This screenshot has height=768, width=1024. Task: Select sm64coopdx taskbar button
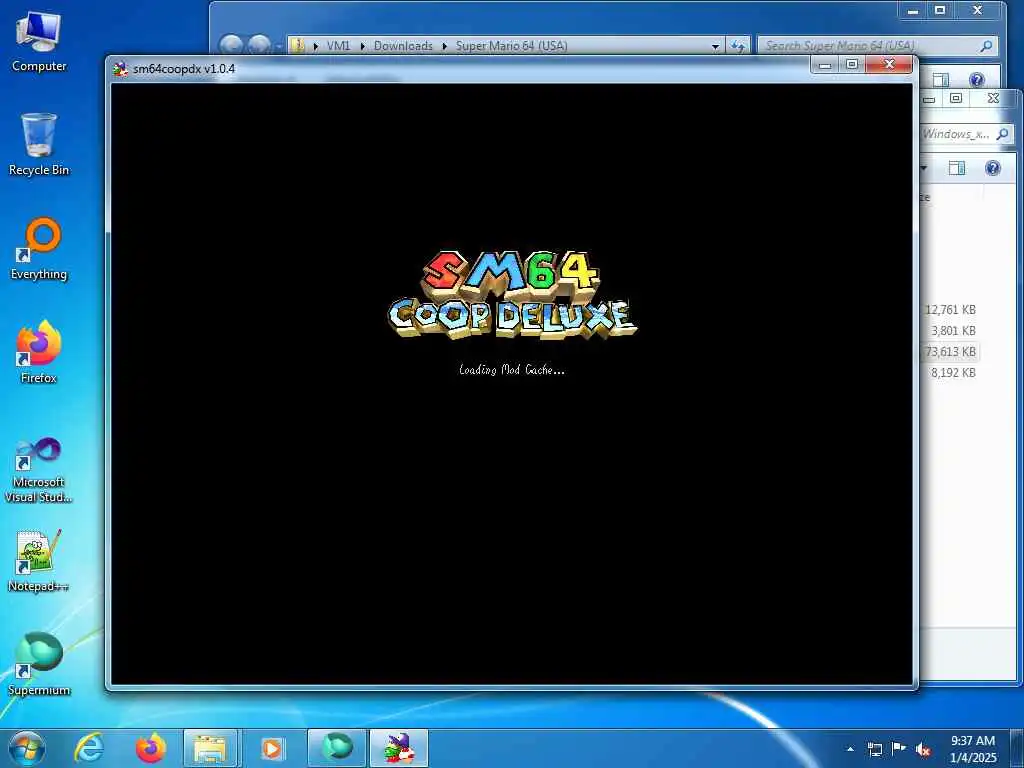[x=399, y=748]
